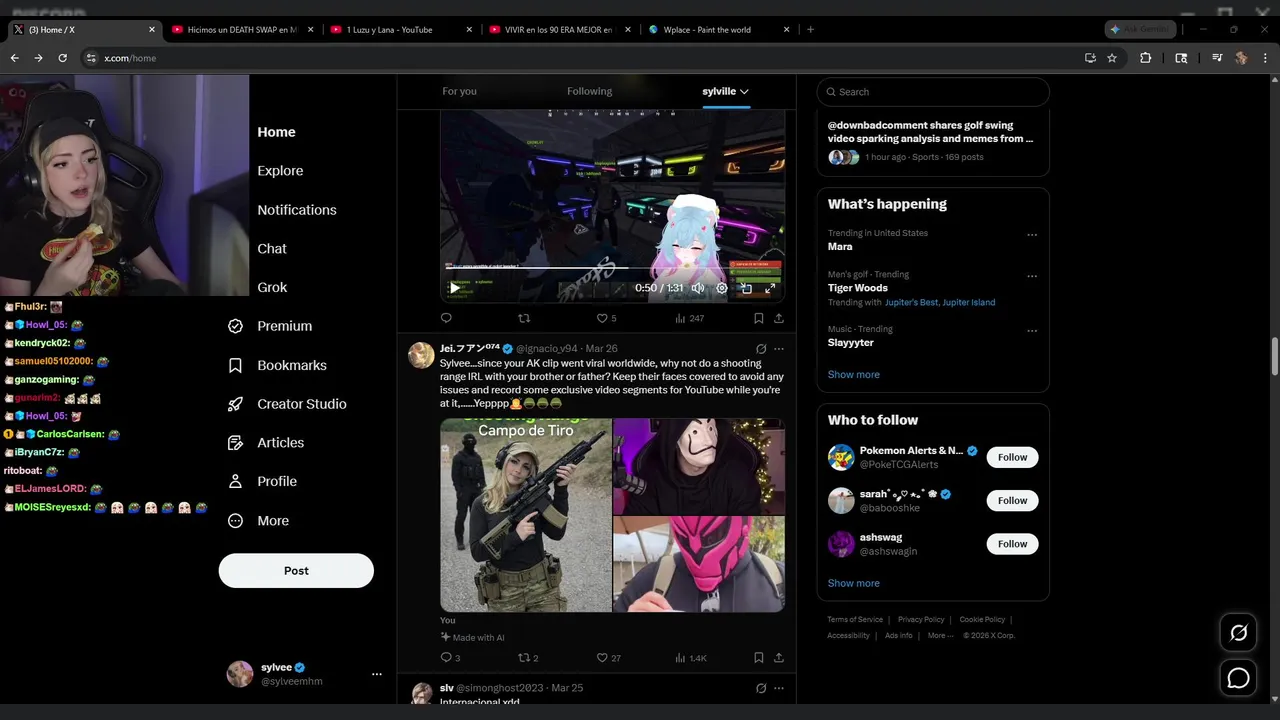Share Jei's post
The height and width of the screenshot is (720, 1280).
778,658
